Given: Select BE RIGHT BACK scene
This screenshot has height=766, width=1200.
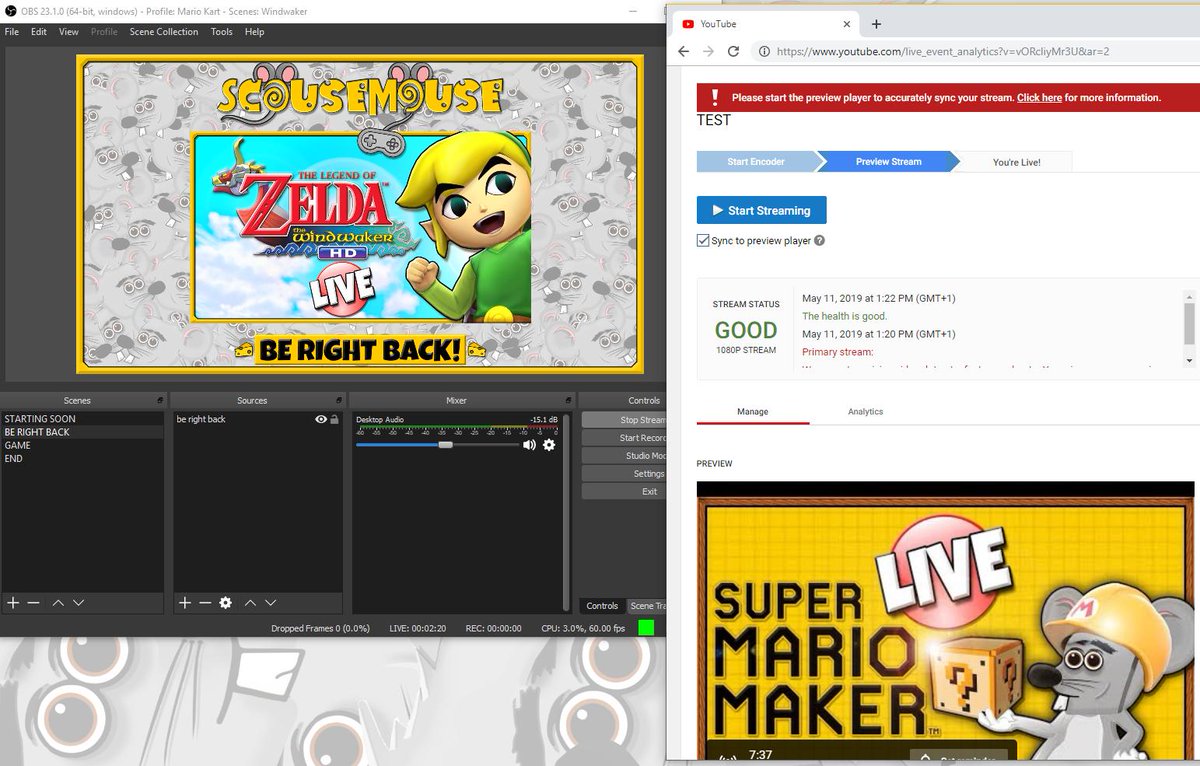Looking at the screenshot, I should click(82, 432).
